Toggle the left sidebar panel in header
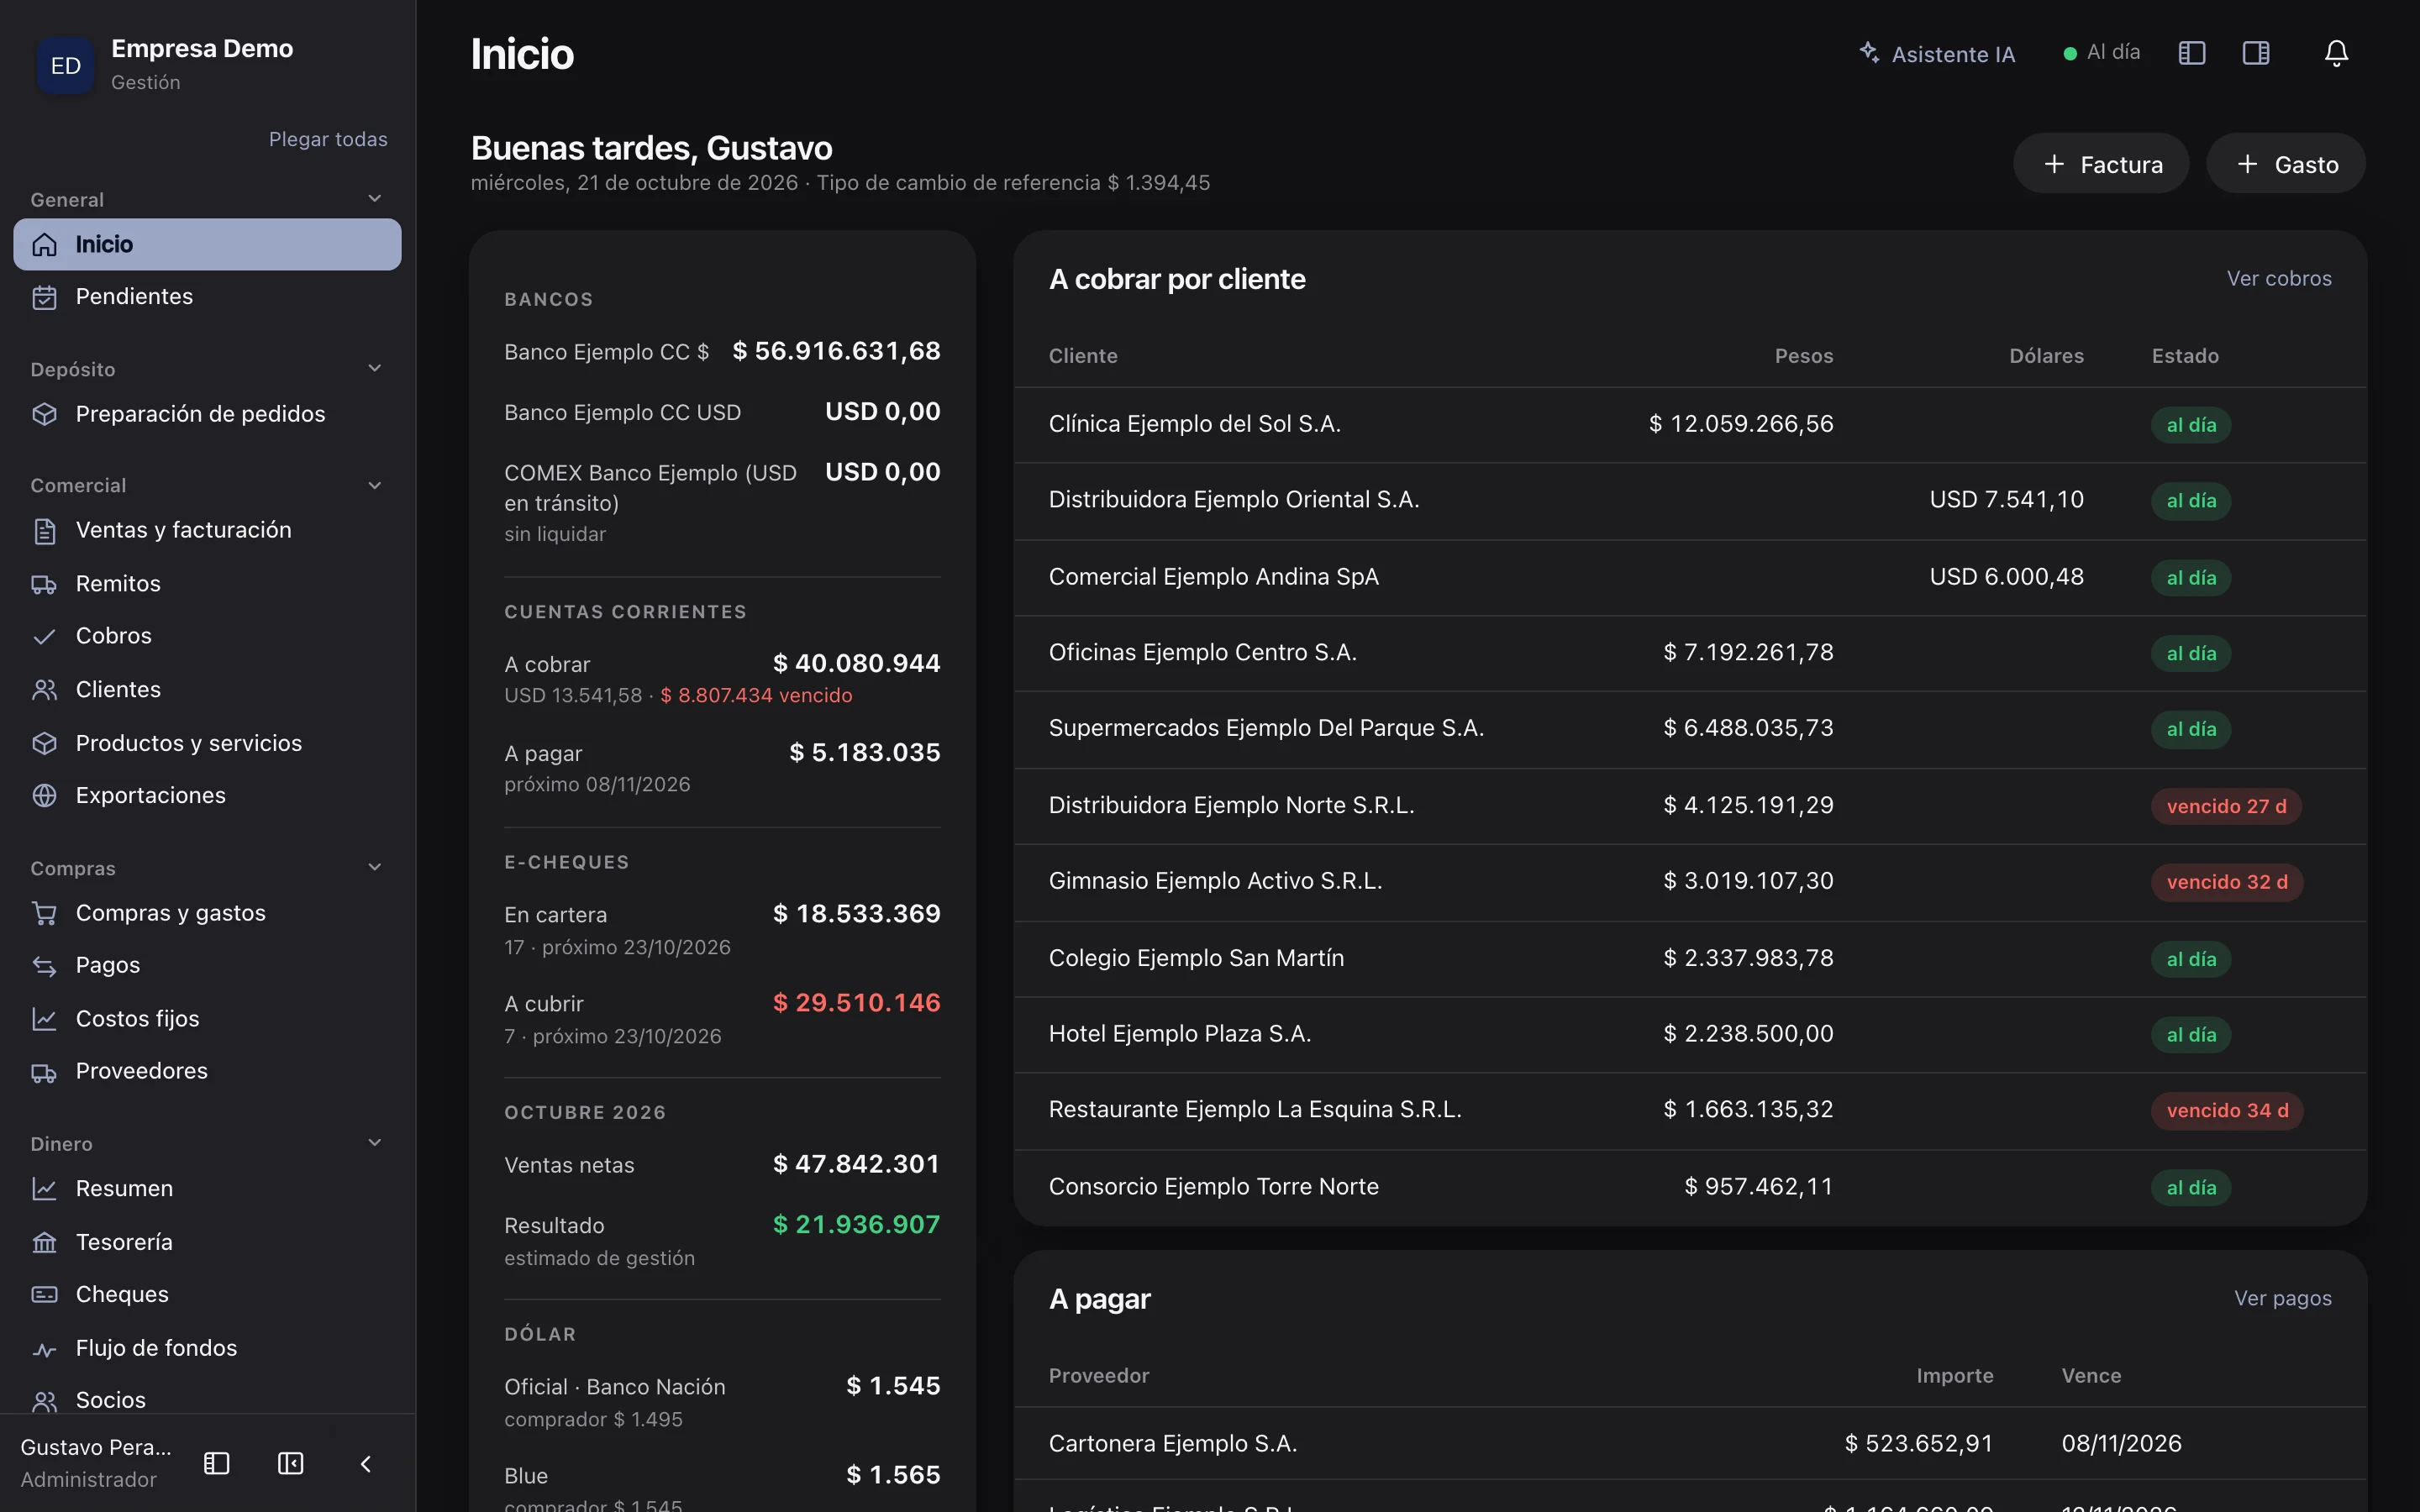 point(2191,53)
